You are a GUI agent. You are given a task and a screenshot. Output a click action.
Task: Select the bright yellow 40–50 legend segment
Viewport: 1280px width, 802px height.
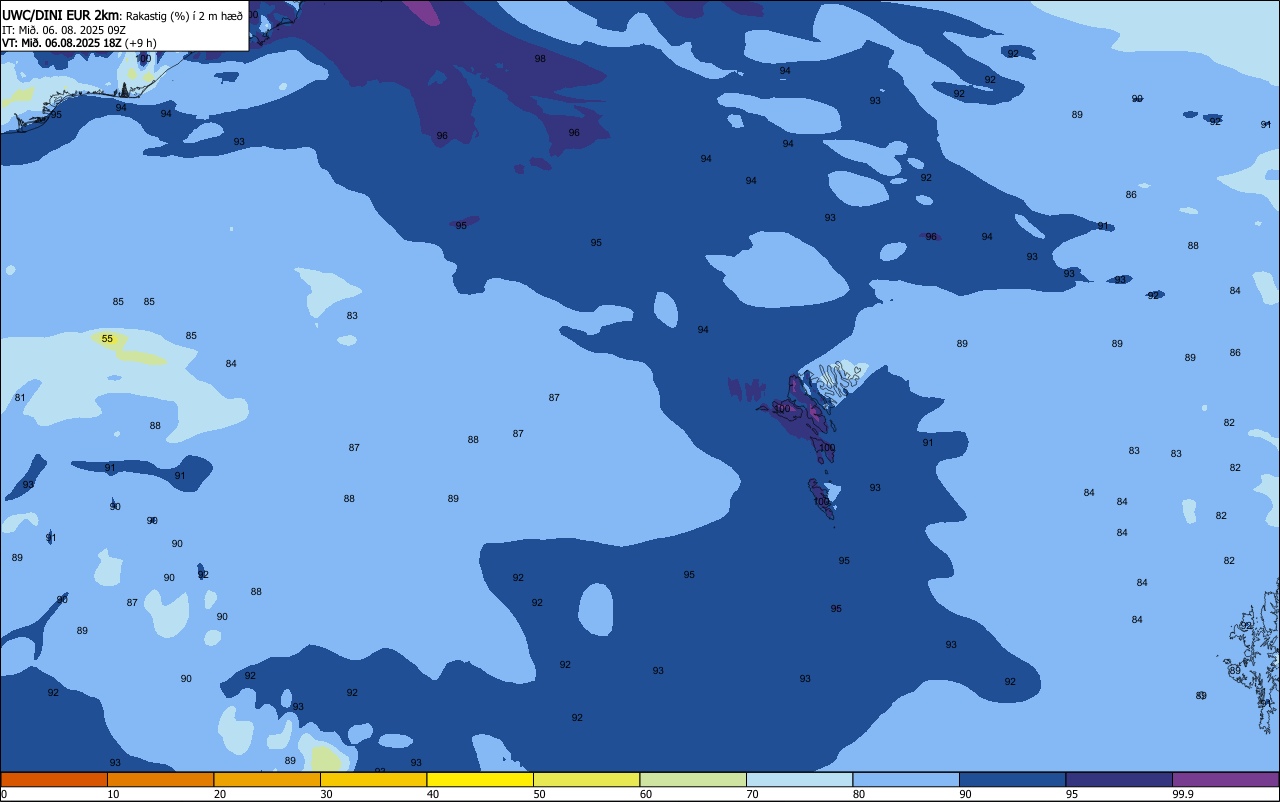pyautogui.click(x=480, y=779)
